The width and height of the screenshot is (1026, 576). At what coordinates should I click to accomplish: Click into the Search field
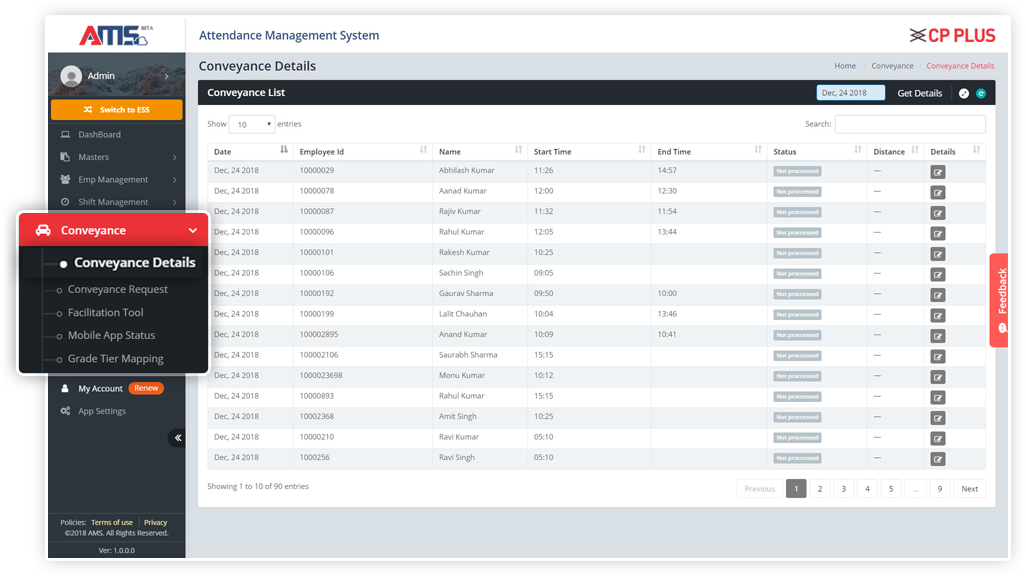coord(910,124)
